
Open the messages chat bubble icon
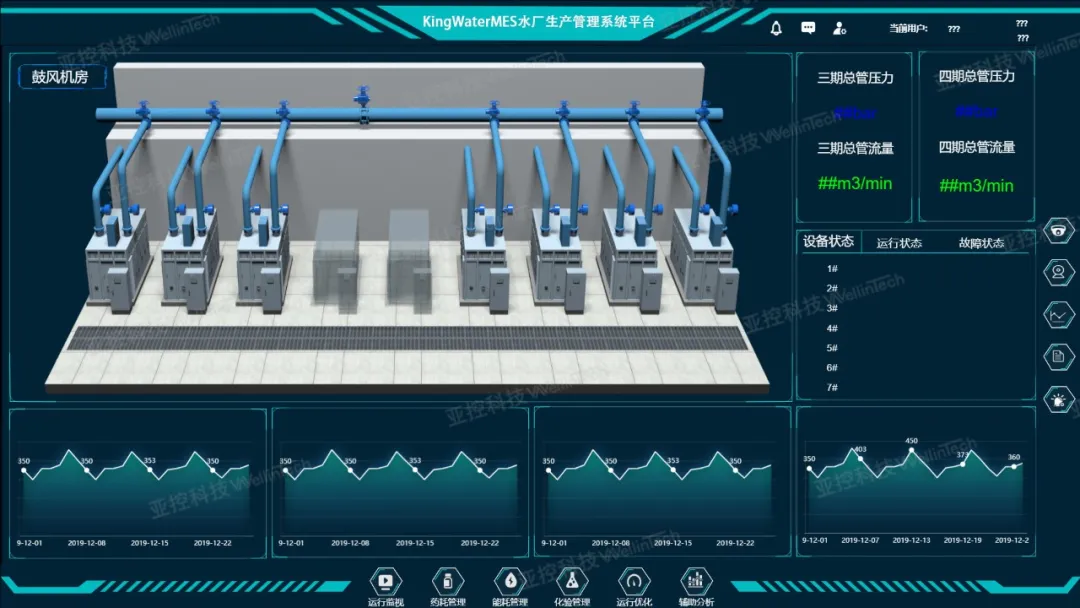click(808, 28)
